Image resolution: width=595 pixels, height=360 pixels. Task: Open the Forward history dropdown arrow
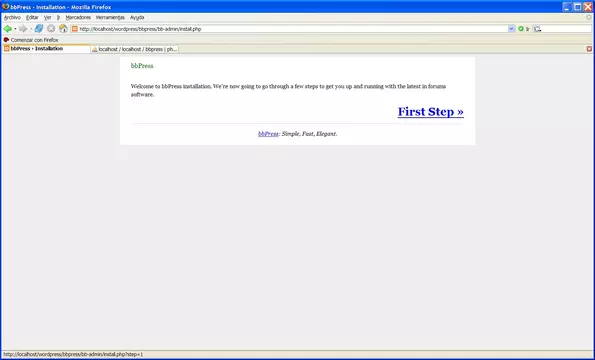(31, 29)
